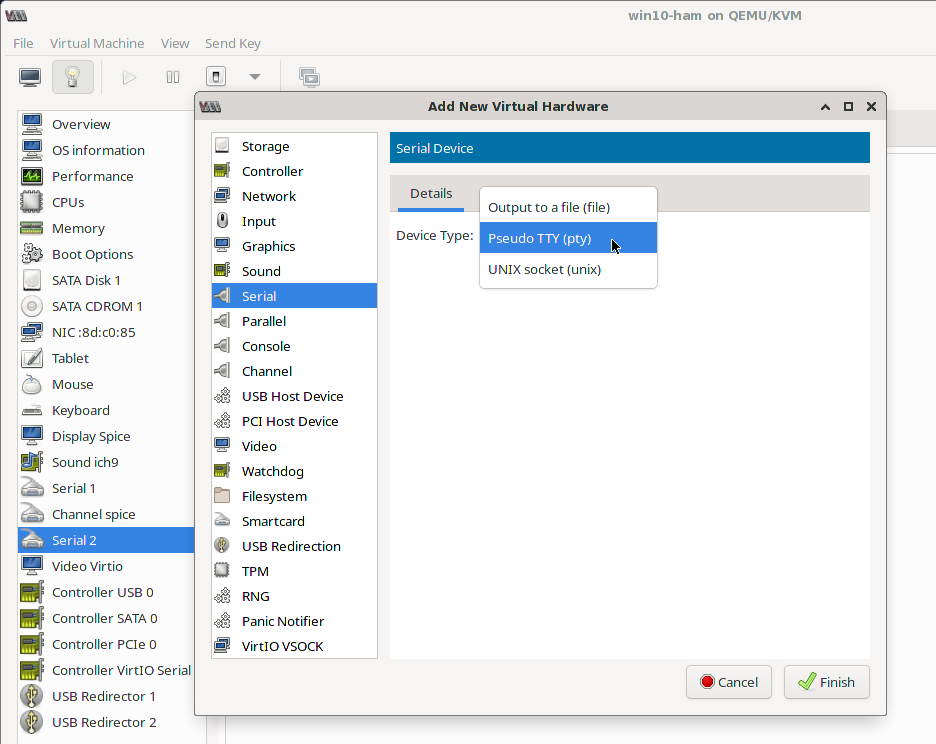This screenshot has width=936, height=744.
Task: Open the shutdown options dropdown arrow
Action: [x=254, y=76]
